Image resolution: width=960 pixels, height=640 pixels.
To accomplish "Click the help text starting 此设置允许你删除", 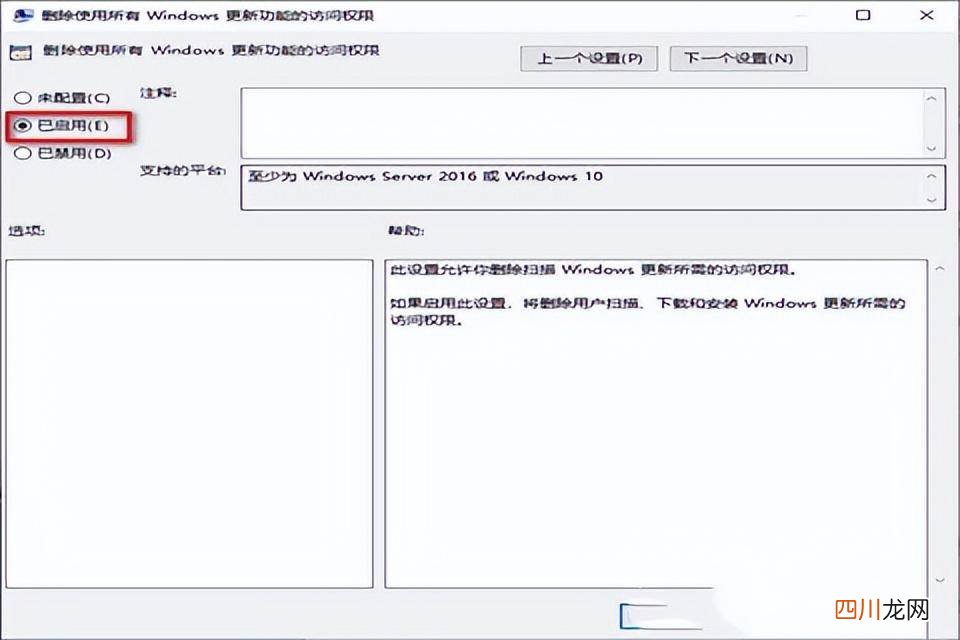I will pos(593,269).
